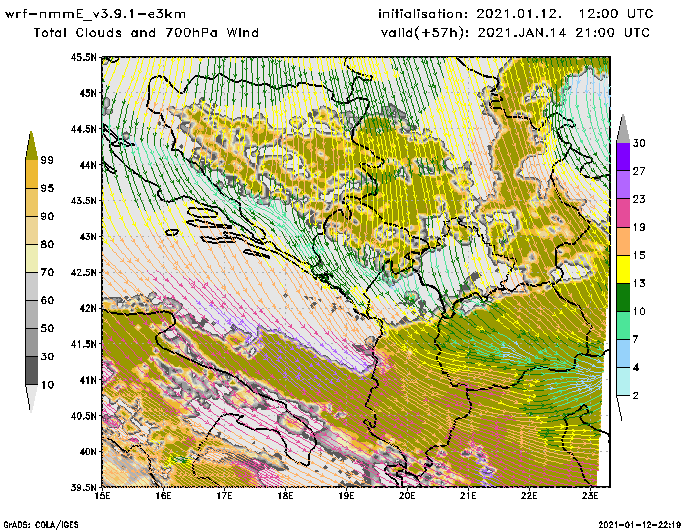Select the 95–99 orange cloud legend swatch

(31, 174)
